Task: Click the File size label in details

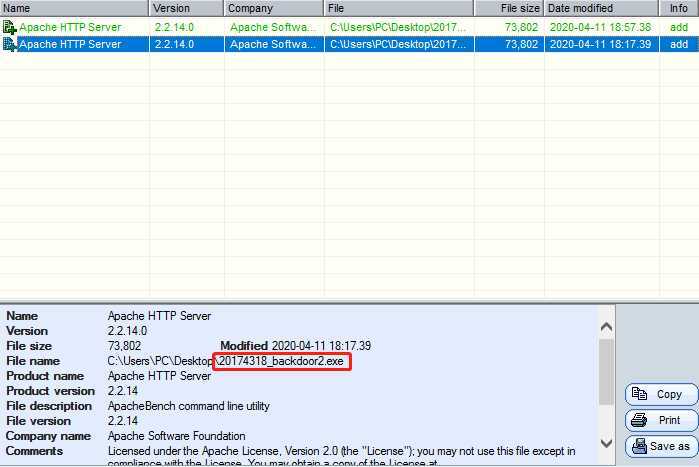Action: 29,346
